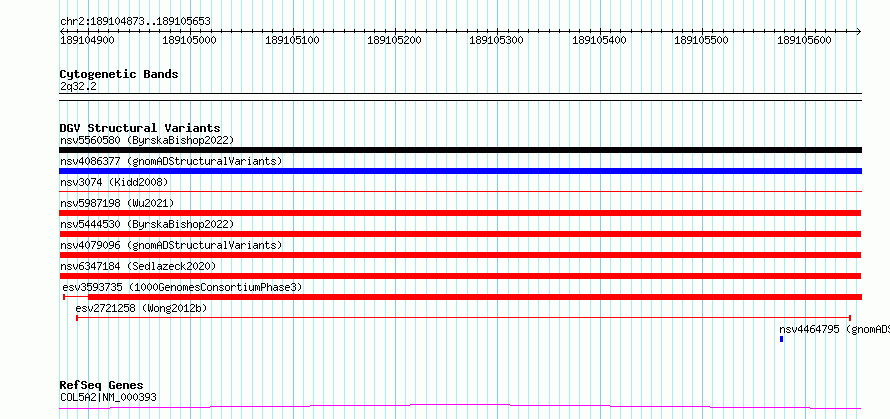Select the thin esv2721258 variant line
Viewport: 890px width, 419px height.
[x=463, y=318]
